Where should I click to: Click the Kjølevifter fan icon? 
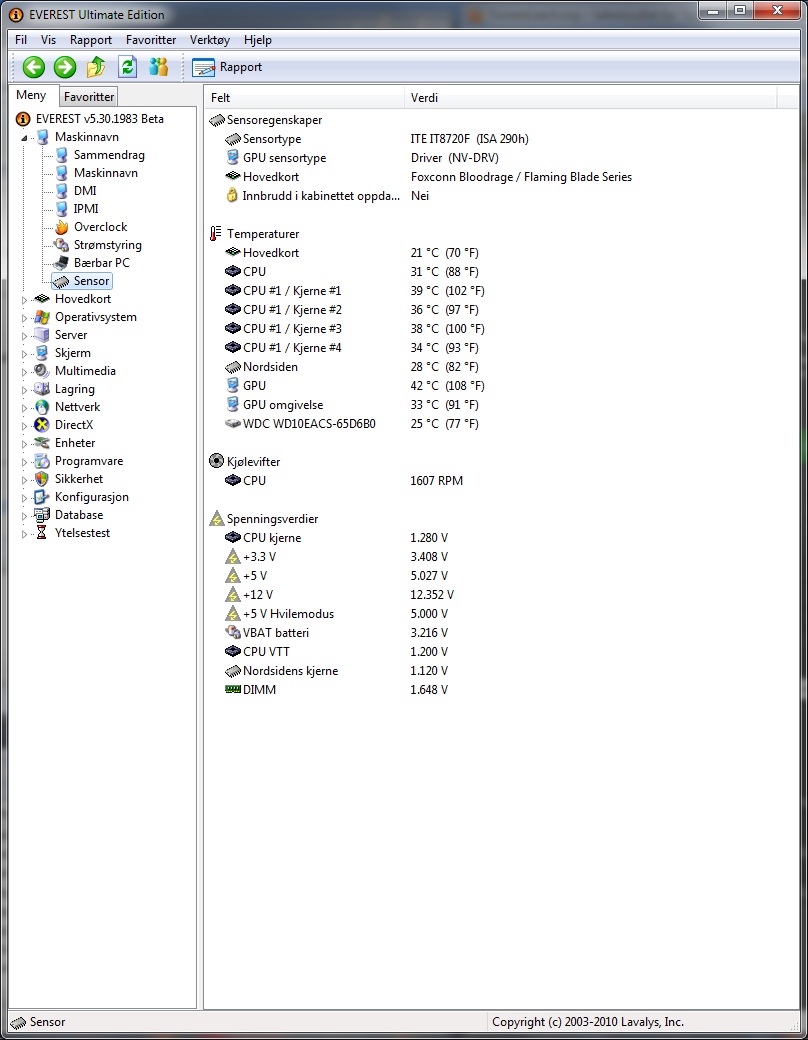pyautogui.click(x=216, y=461)
